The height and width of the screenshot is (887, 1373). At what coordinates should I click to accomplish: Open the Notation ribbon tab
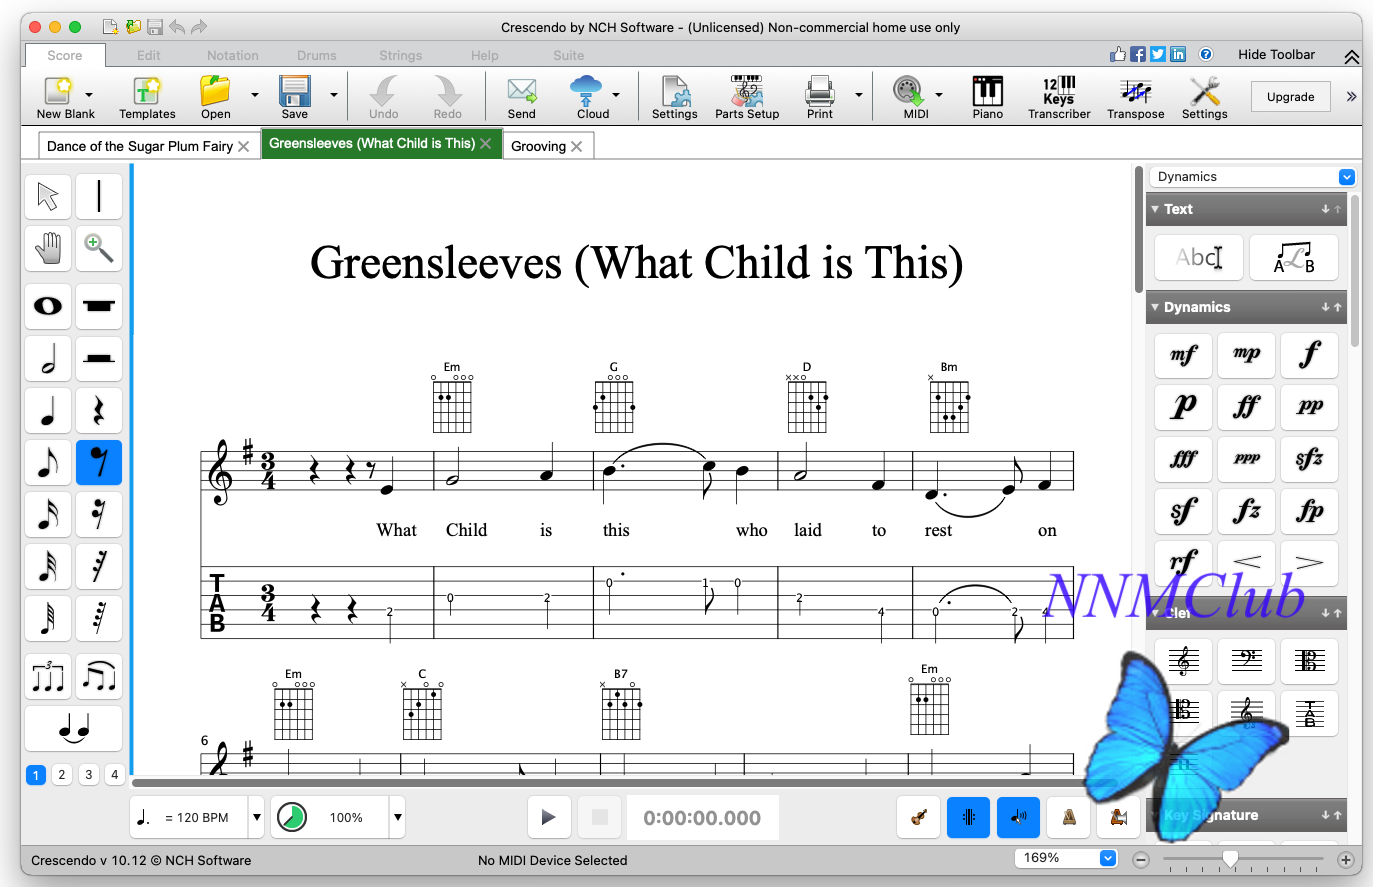point(233,55)
